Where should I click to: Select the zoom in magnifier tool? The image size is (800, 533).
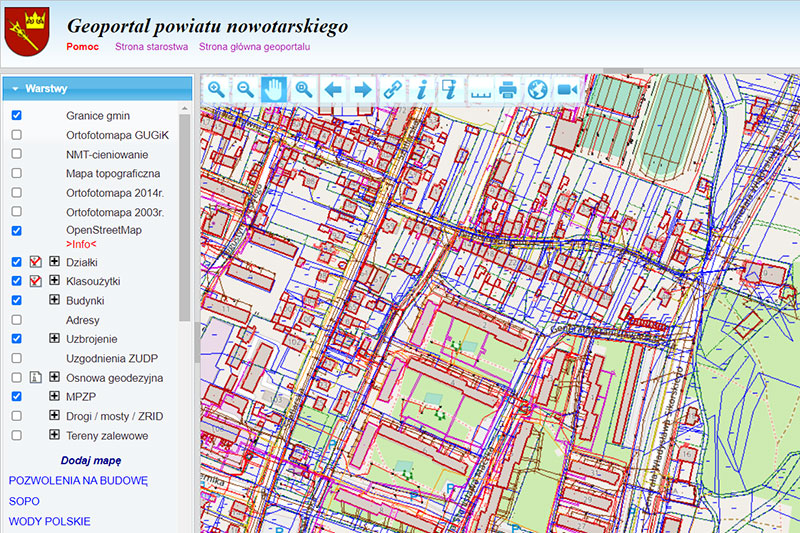(216, 90)
